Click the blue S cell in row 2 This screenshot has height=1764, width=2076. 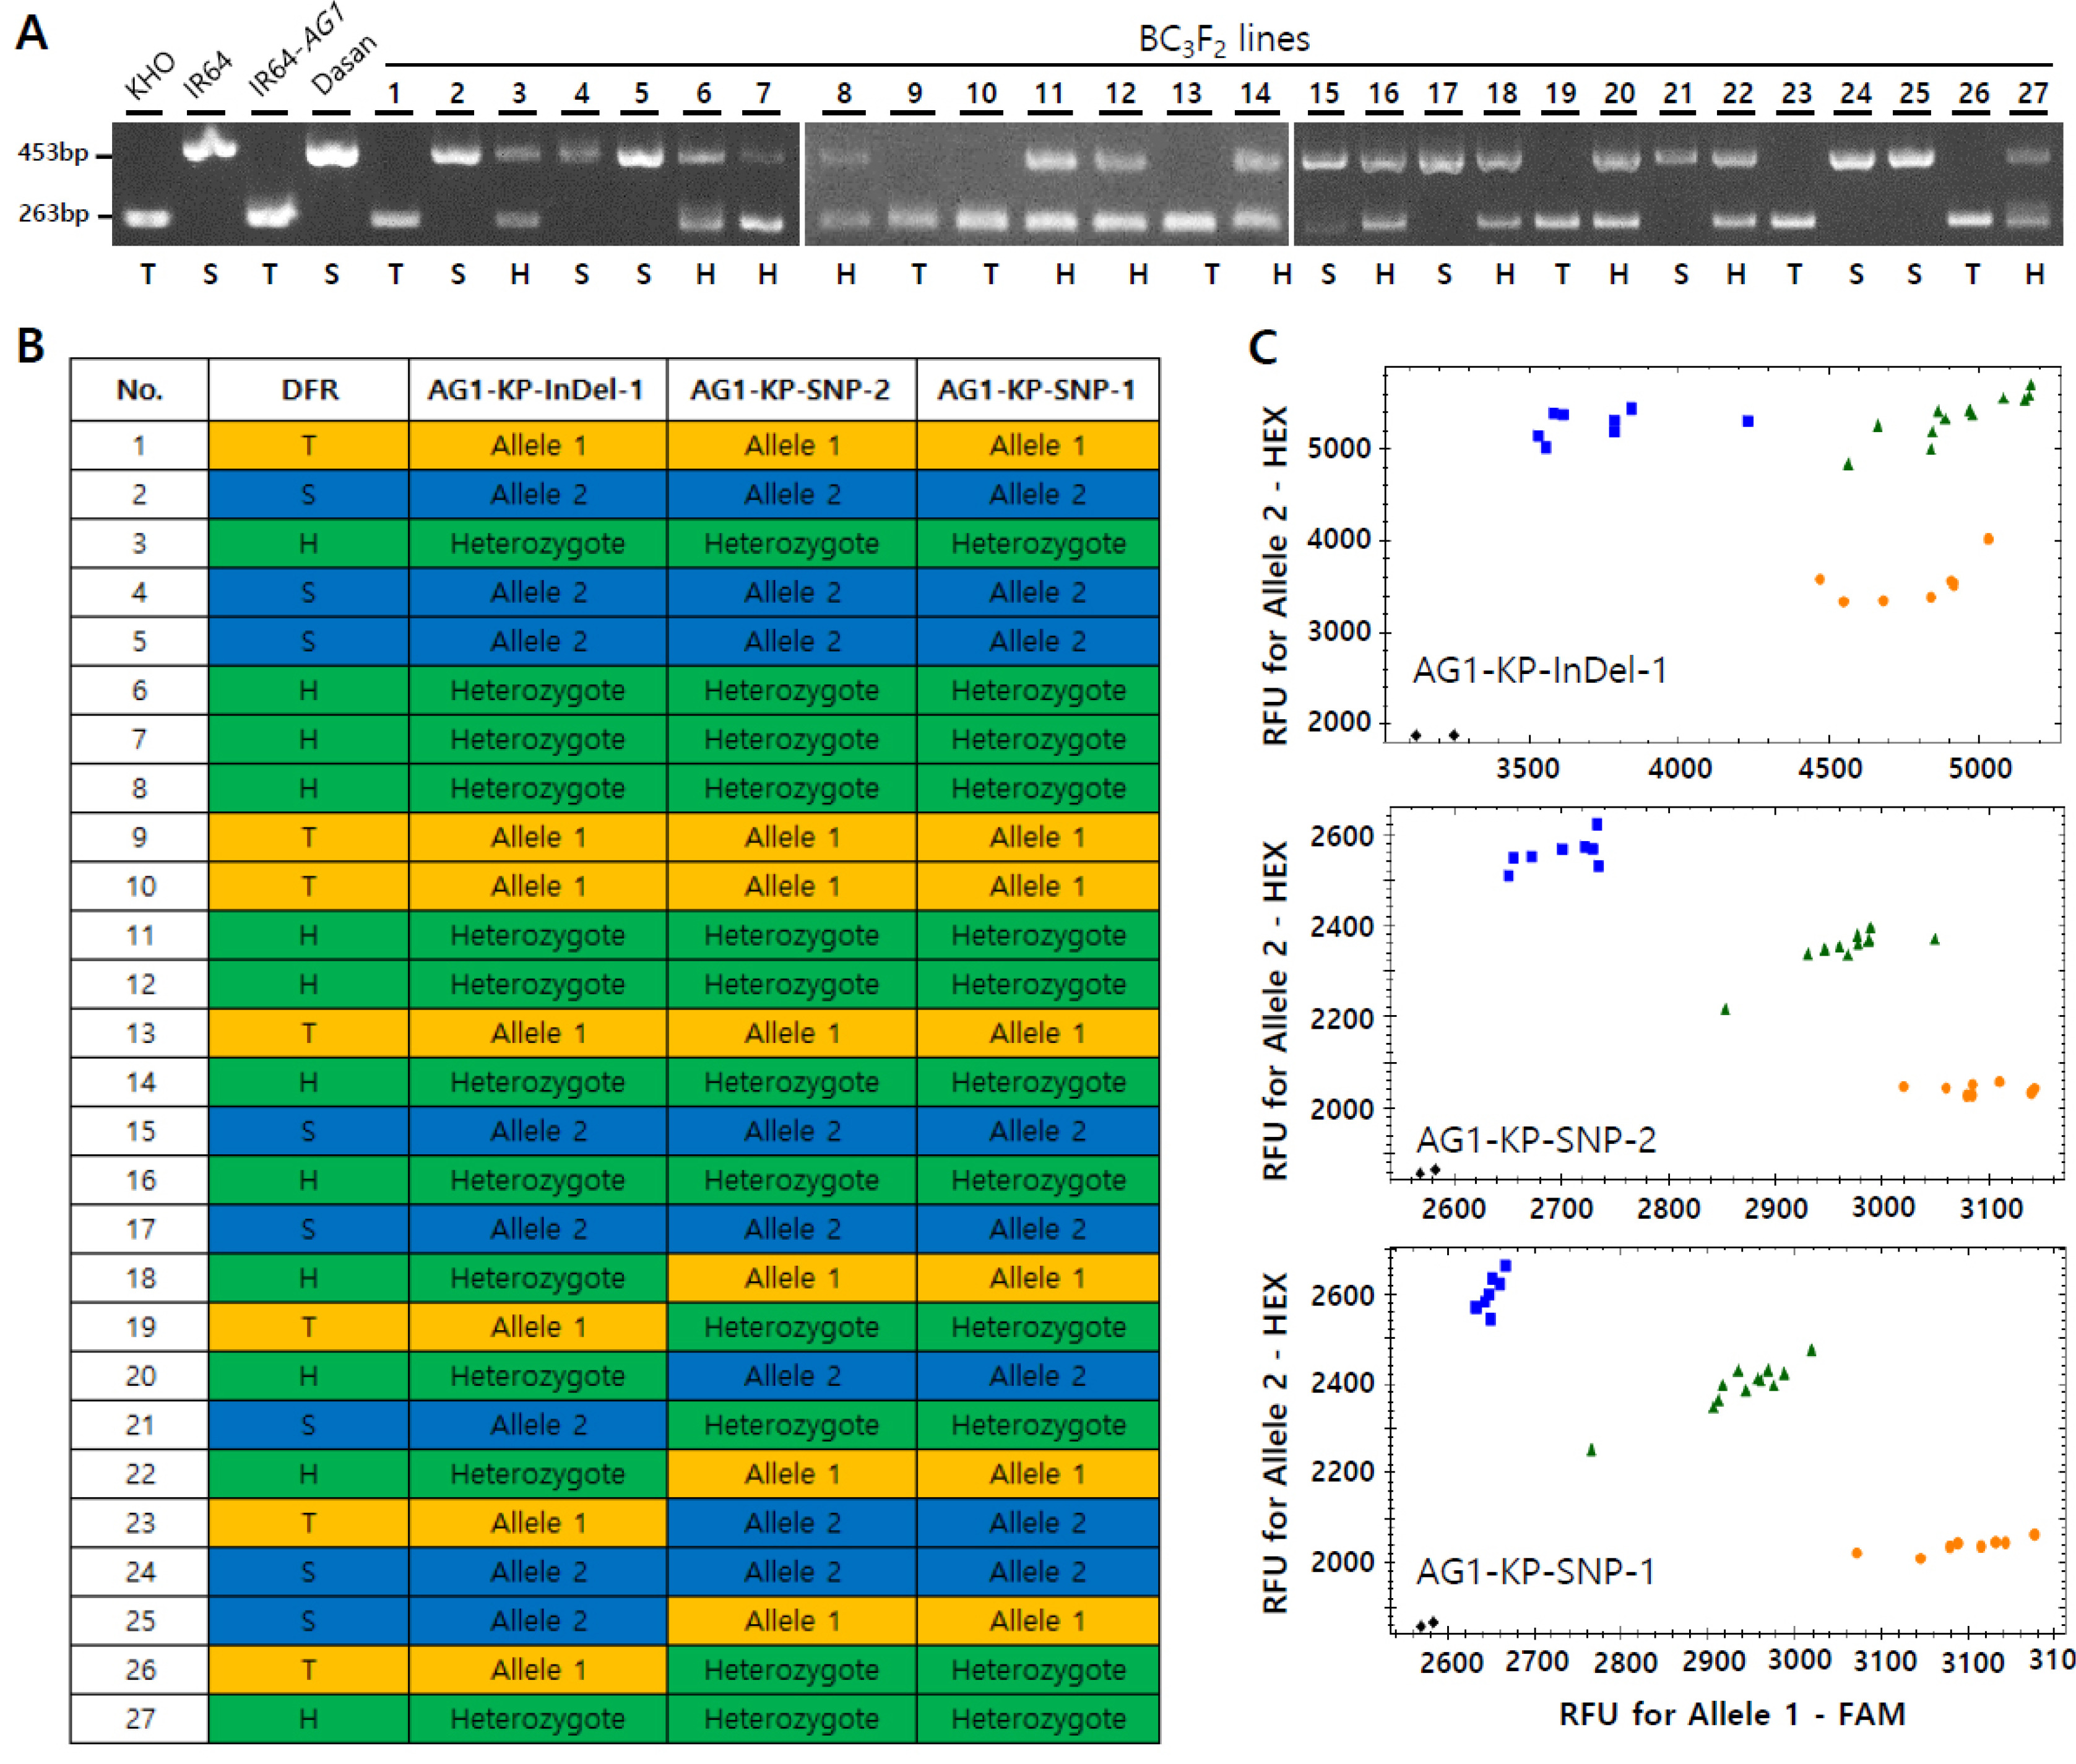pos(309,494)
